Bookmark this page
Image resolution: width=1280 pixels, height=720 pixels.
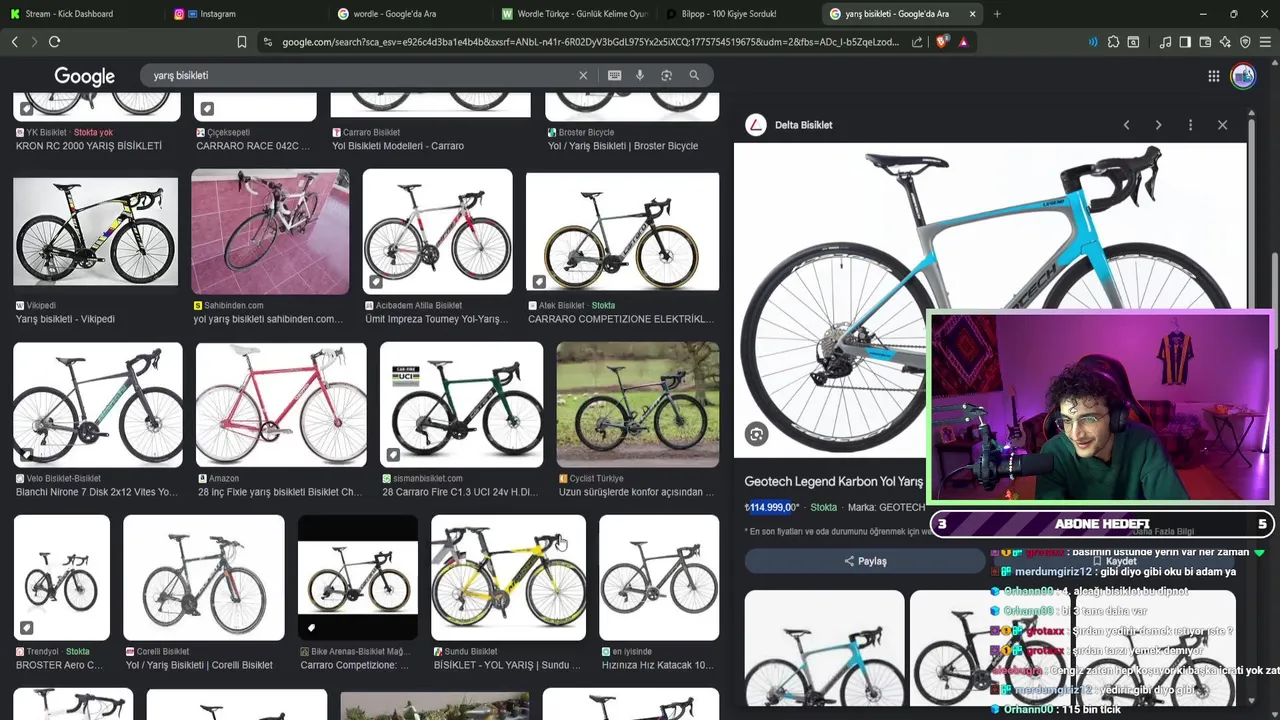242,42
